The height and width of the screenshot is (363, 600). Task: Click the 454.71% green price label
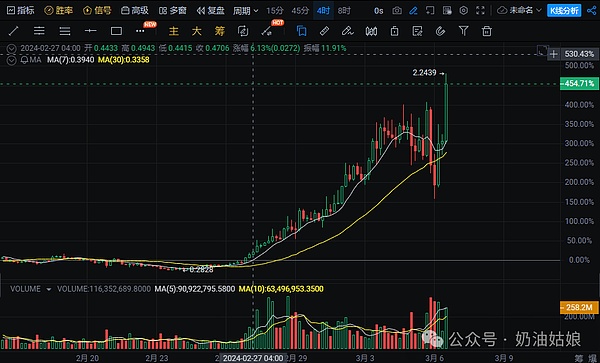(x=579, y=83)
